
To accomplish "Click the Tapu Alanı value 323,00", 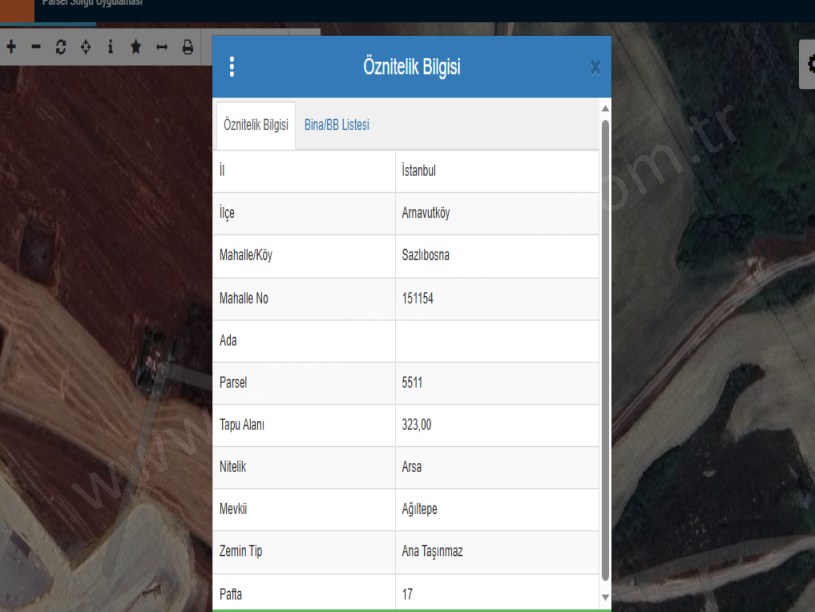I will click(418, 425).
